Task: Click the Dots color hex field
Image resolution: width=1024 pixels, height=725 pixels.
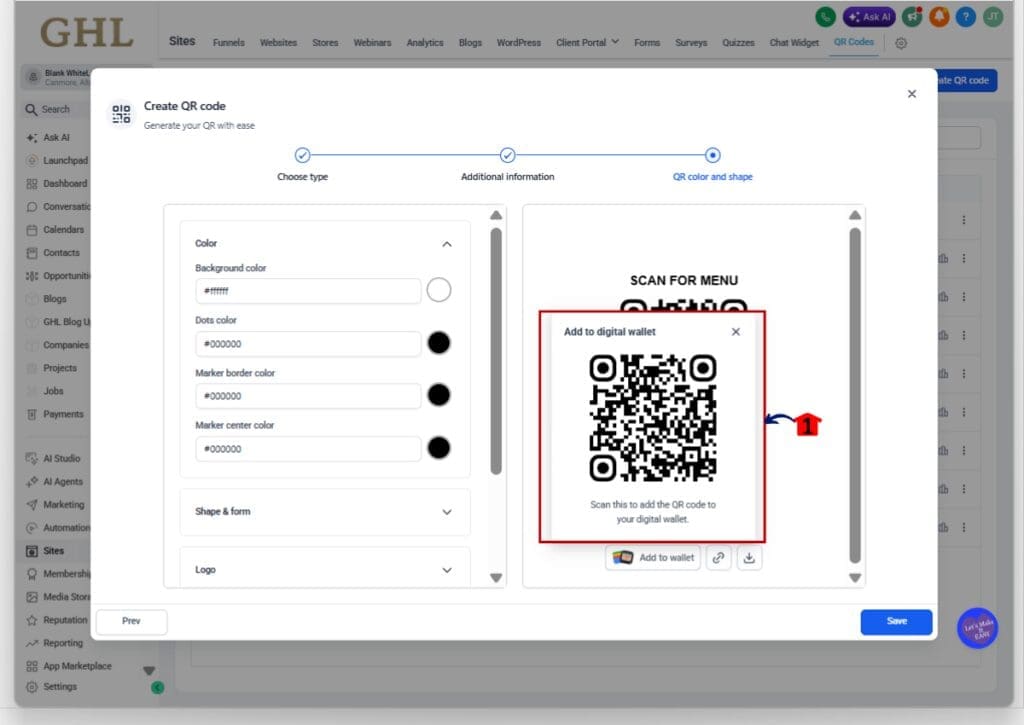Action: pos(308,344)
